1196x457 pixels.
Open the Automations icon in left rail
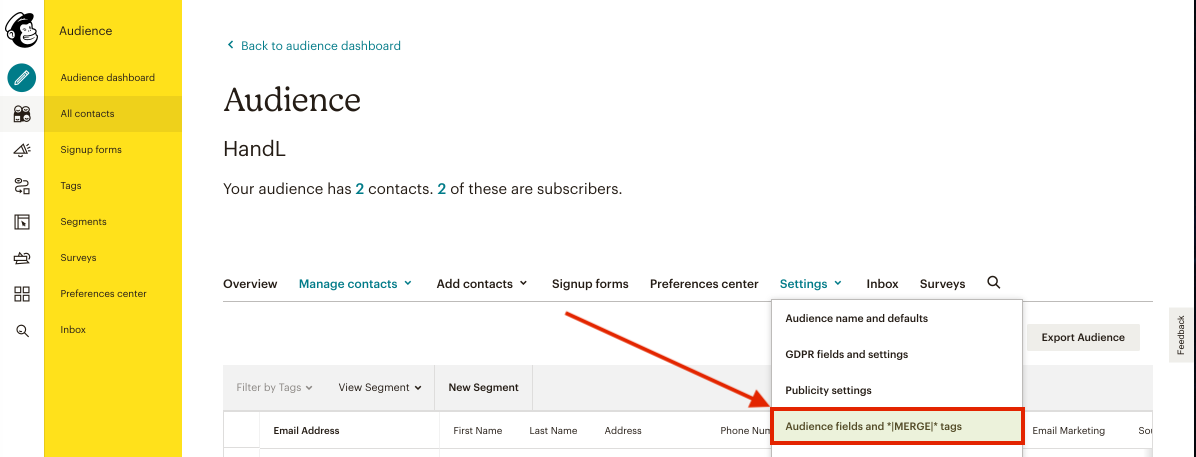coord(22,186)
